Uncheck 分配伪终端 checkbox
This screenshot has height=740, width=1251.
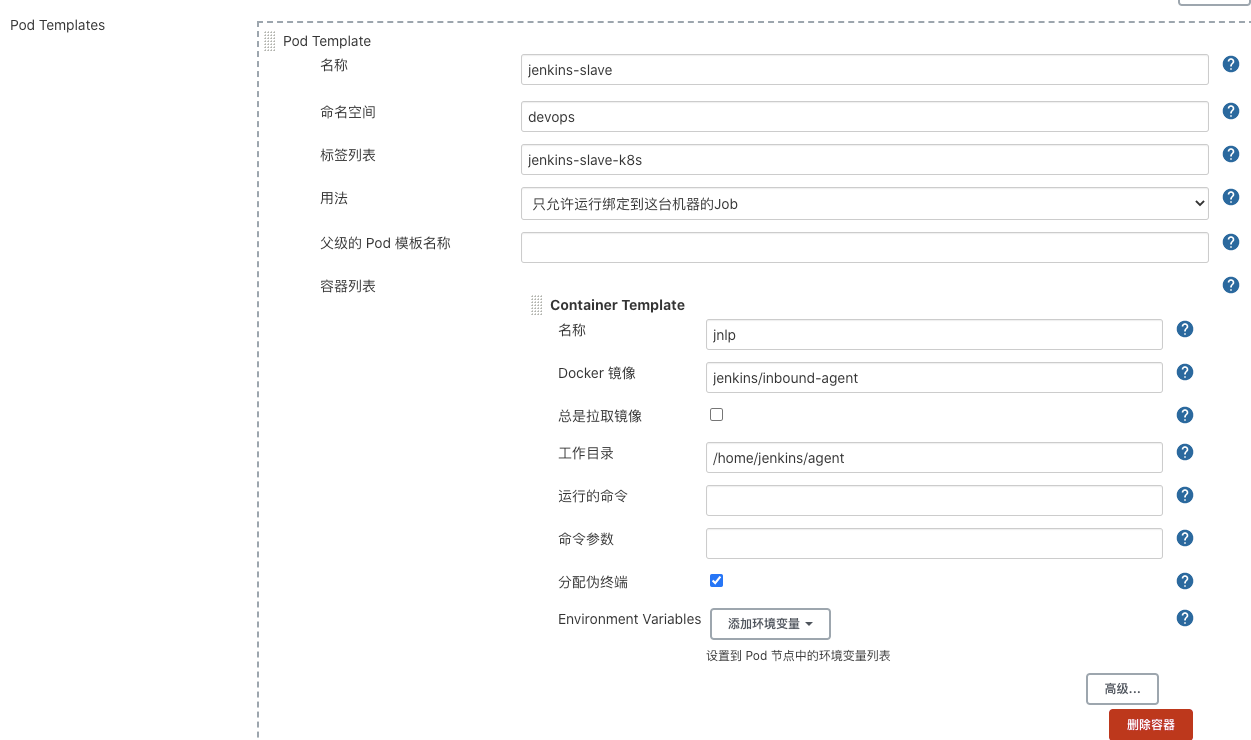coord(716,580)
